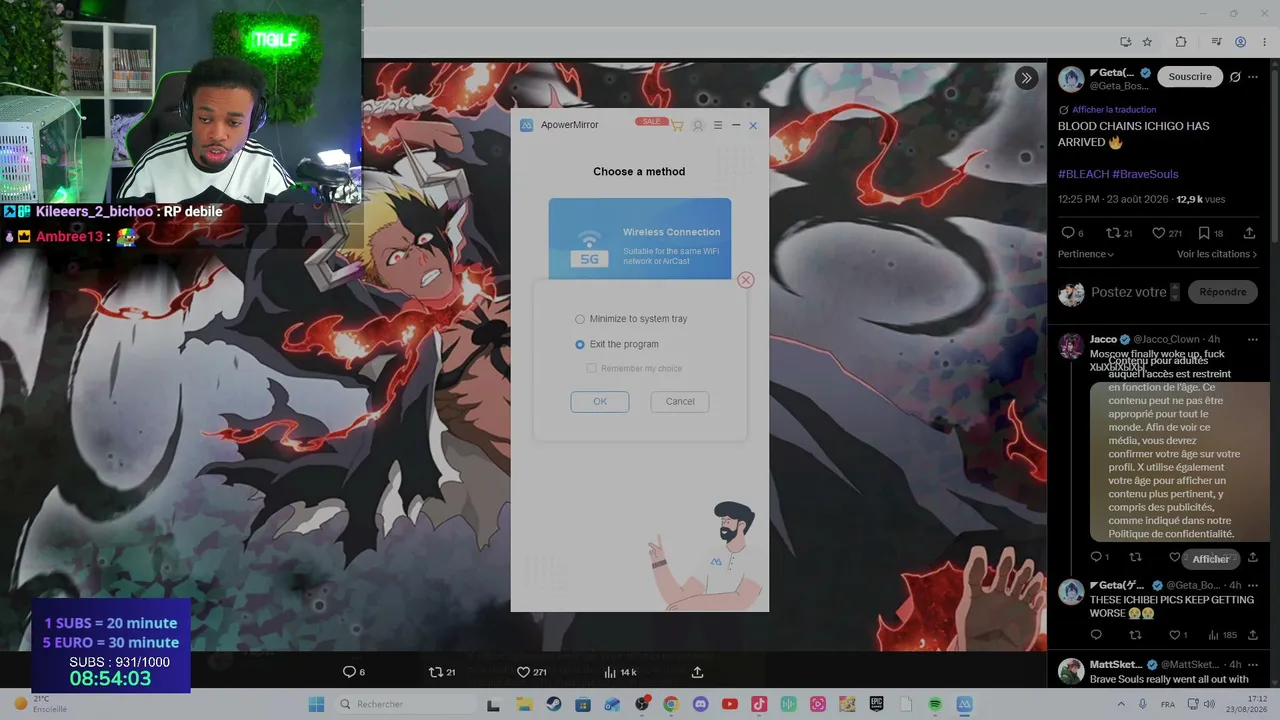The width and height of the screenshot is (1280, 720).
Task: Repost the main tweet in side panel
Action: 1113,233
